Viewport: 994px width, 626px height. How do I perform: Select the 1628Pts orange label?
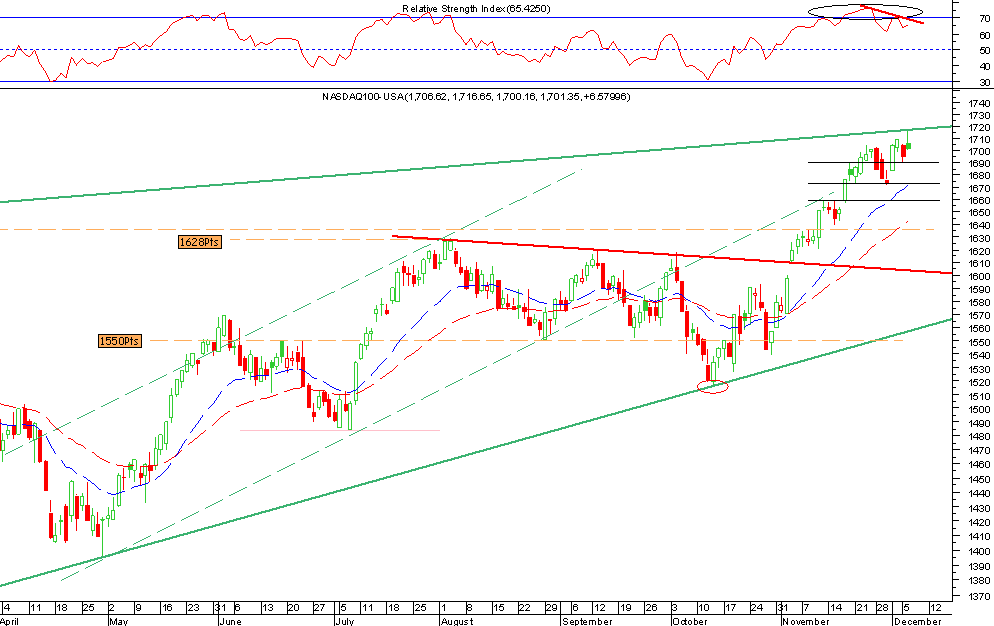pos(200,242)
